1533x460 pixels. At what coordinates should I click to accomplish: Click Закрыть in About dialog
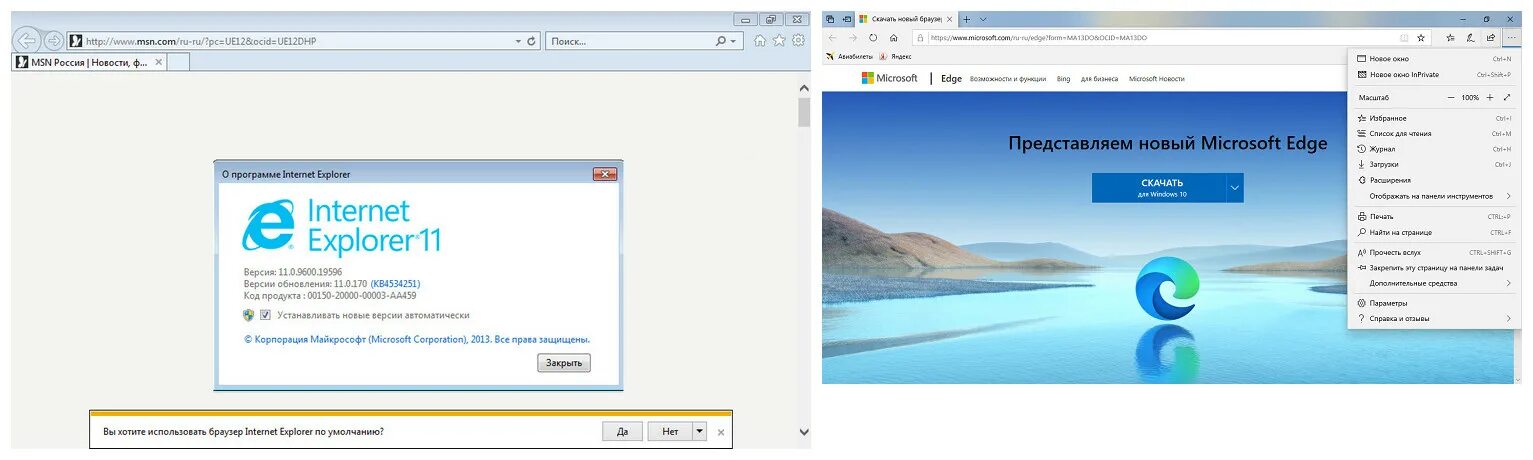point(564,363)
